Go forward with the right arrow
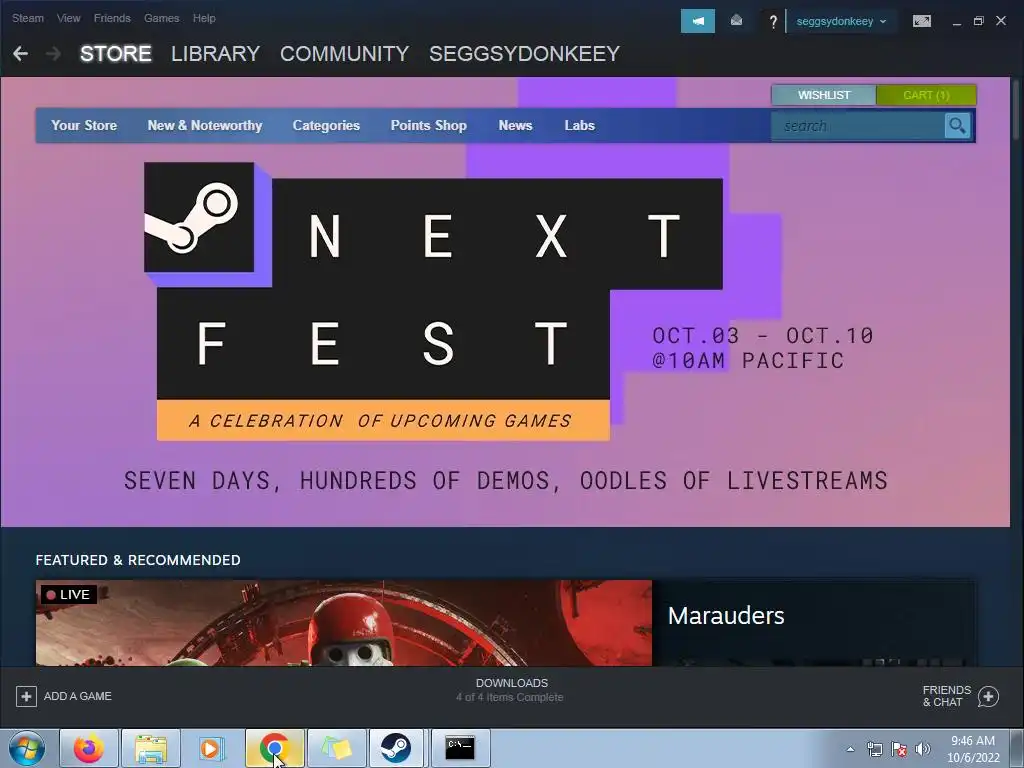Image resolution: width=1024 pixels, height=768 pixels. point(54,54)
